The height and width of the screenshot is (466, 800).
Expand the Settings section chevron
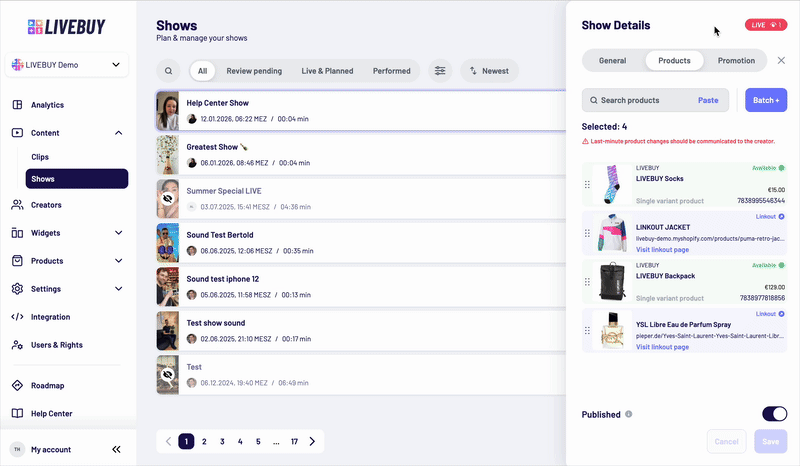[118, 289]
